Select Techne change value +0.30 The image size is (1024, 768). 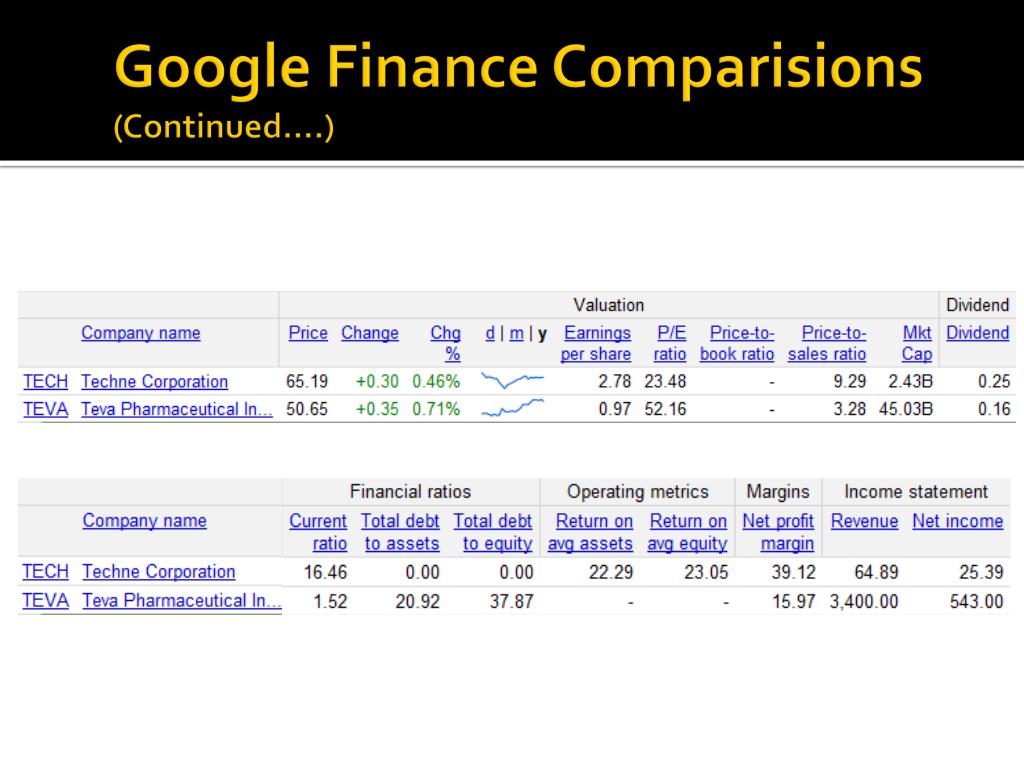377,381
